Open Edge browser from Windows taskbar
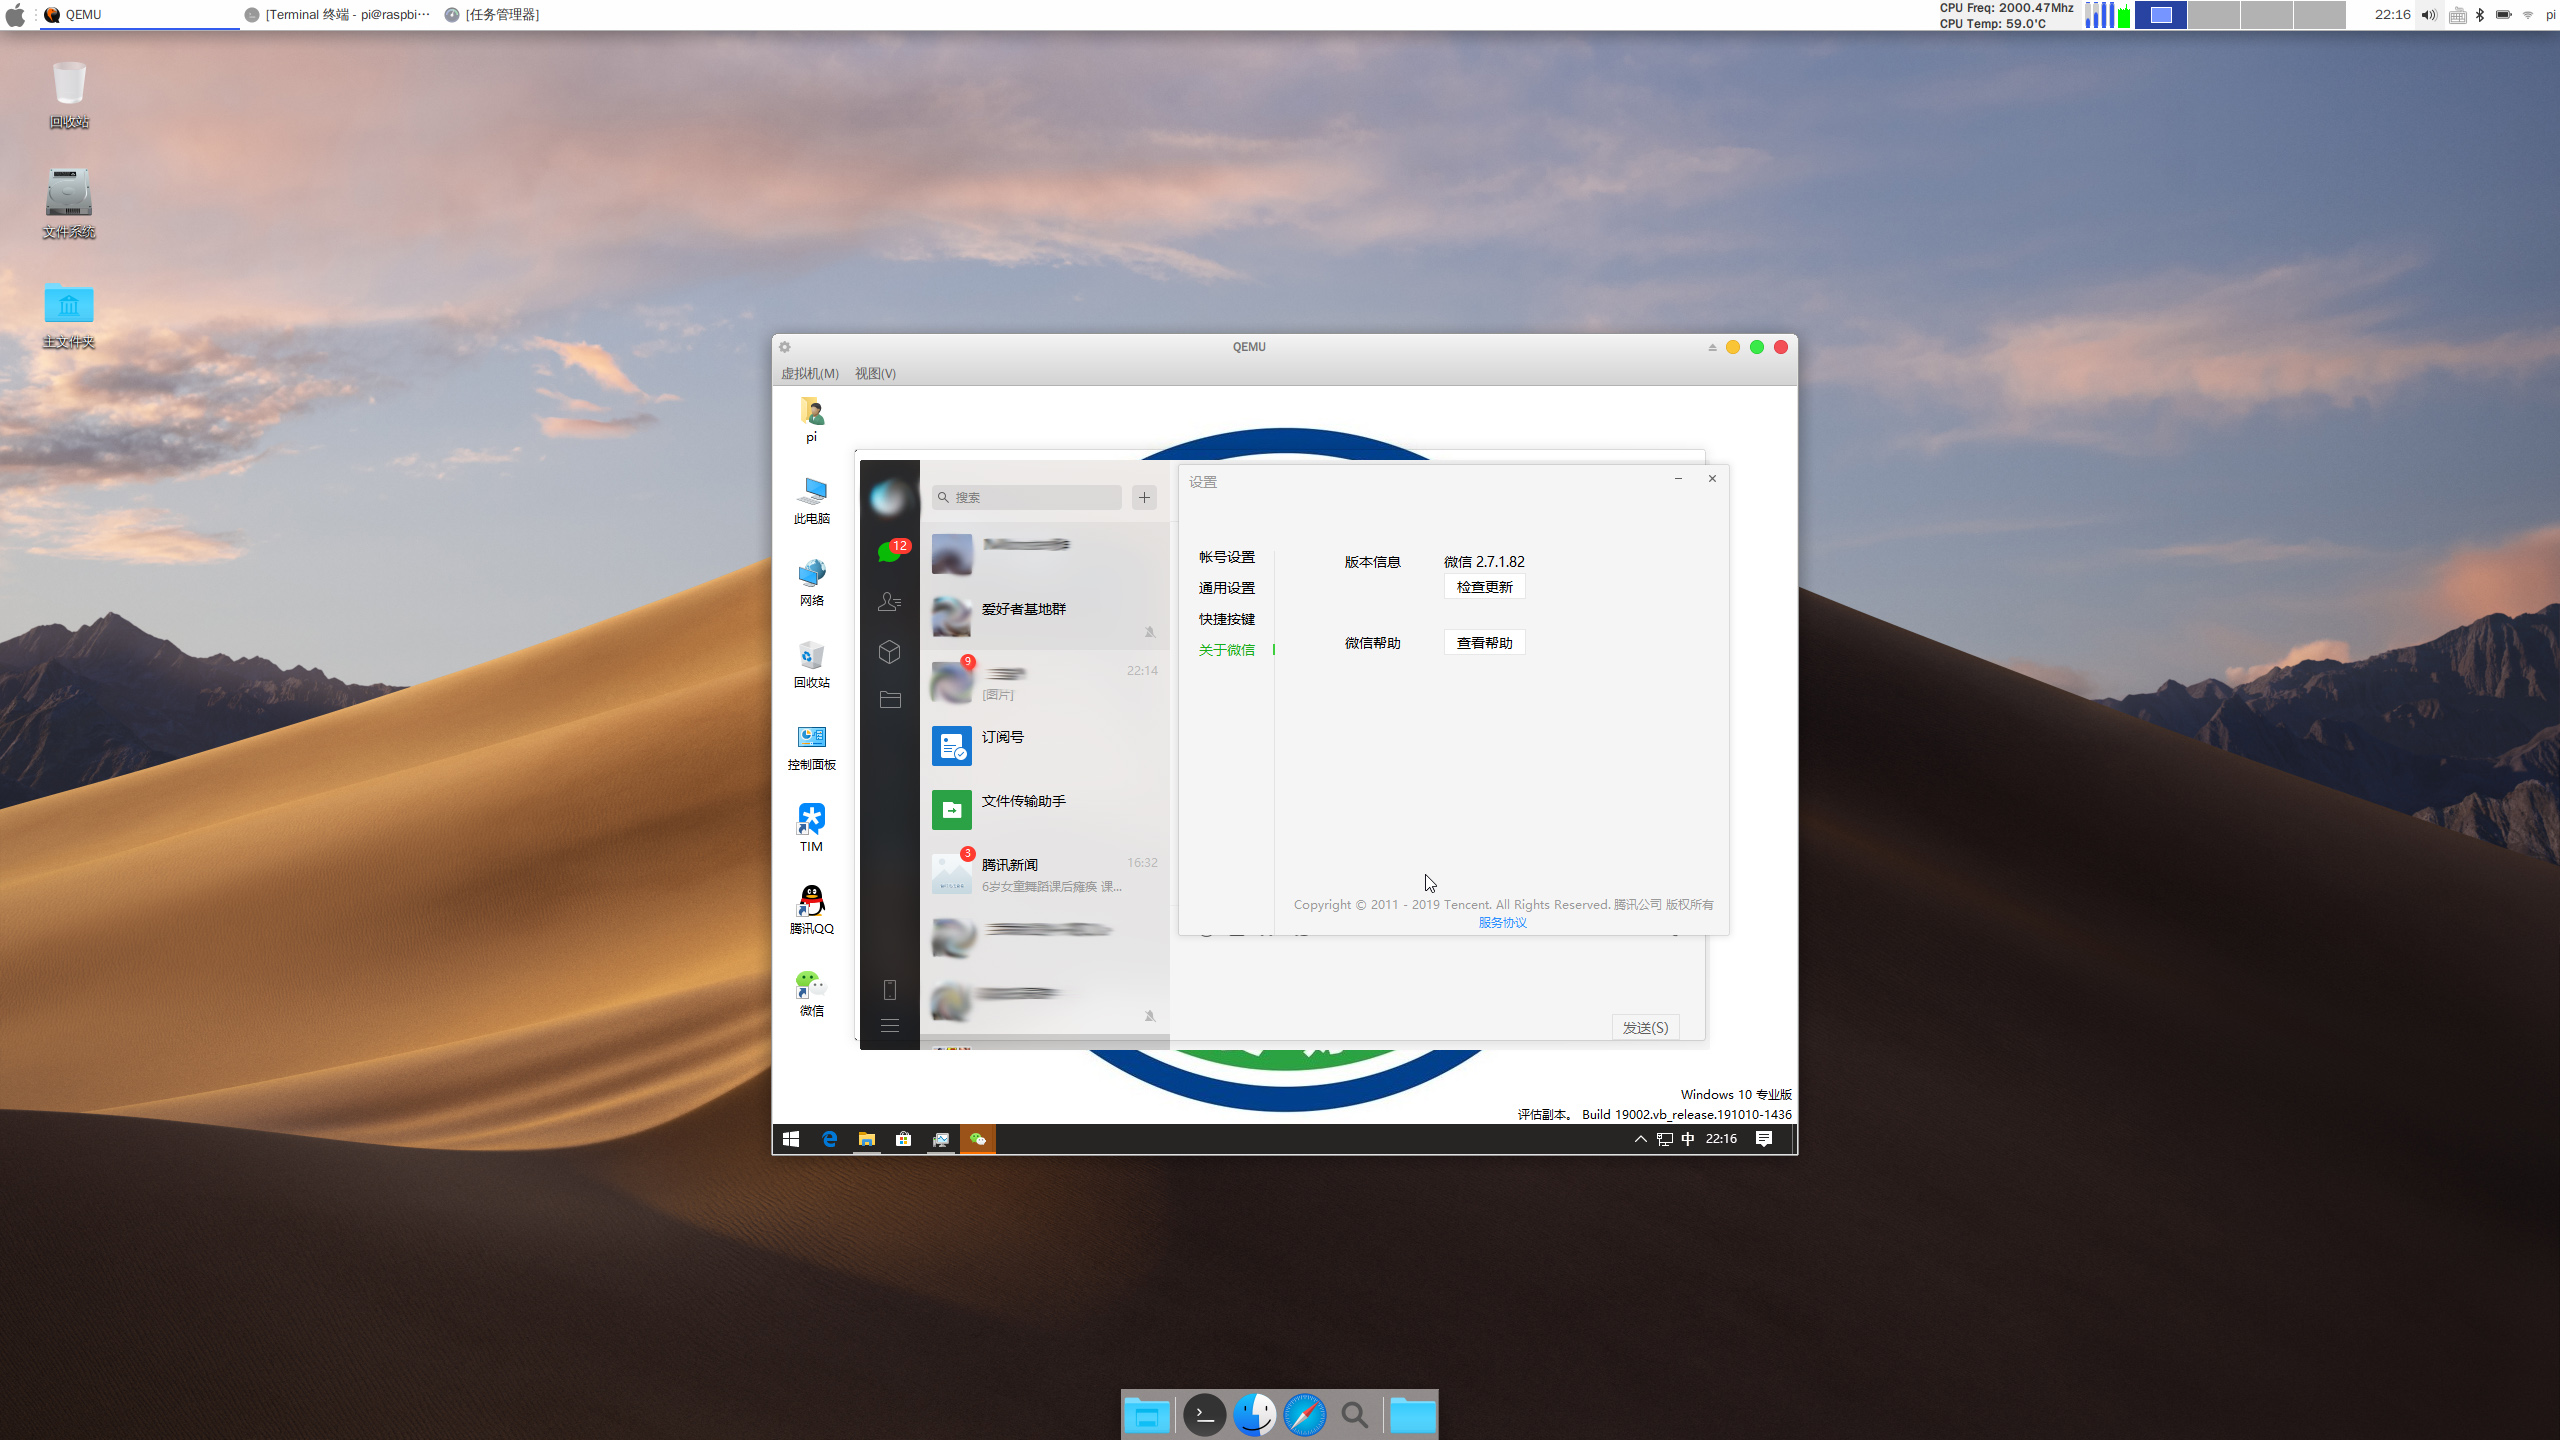The height and width of the screenshot is (1440, 2560). pos(829,1139)
